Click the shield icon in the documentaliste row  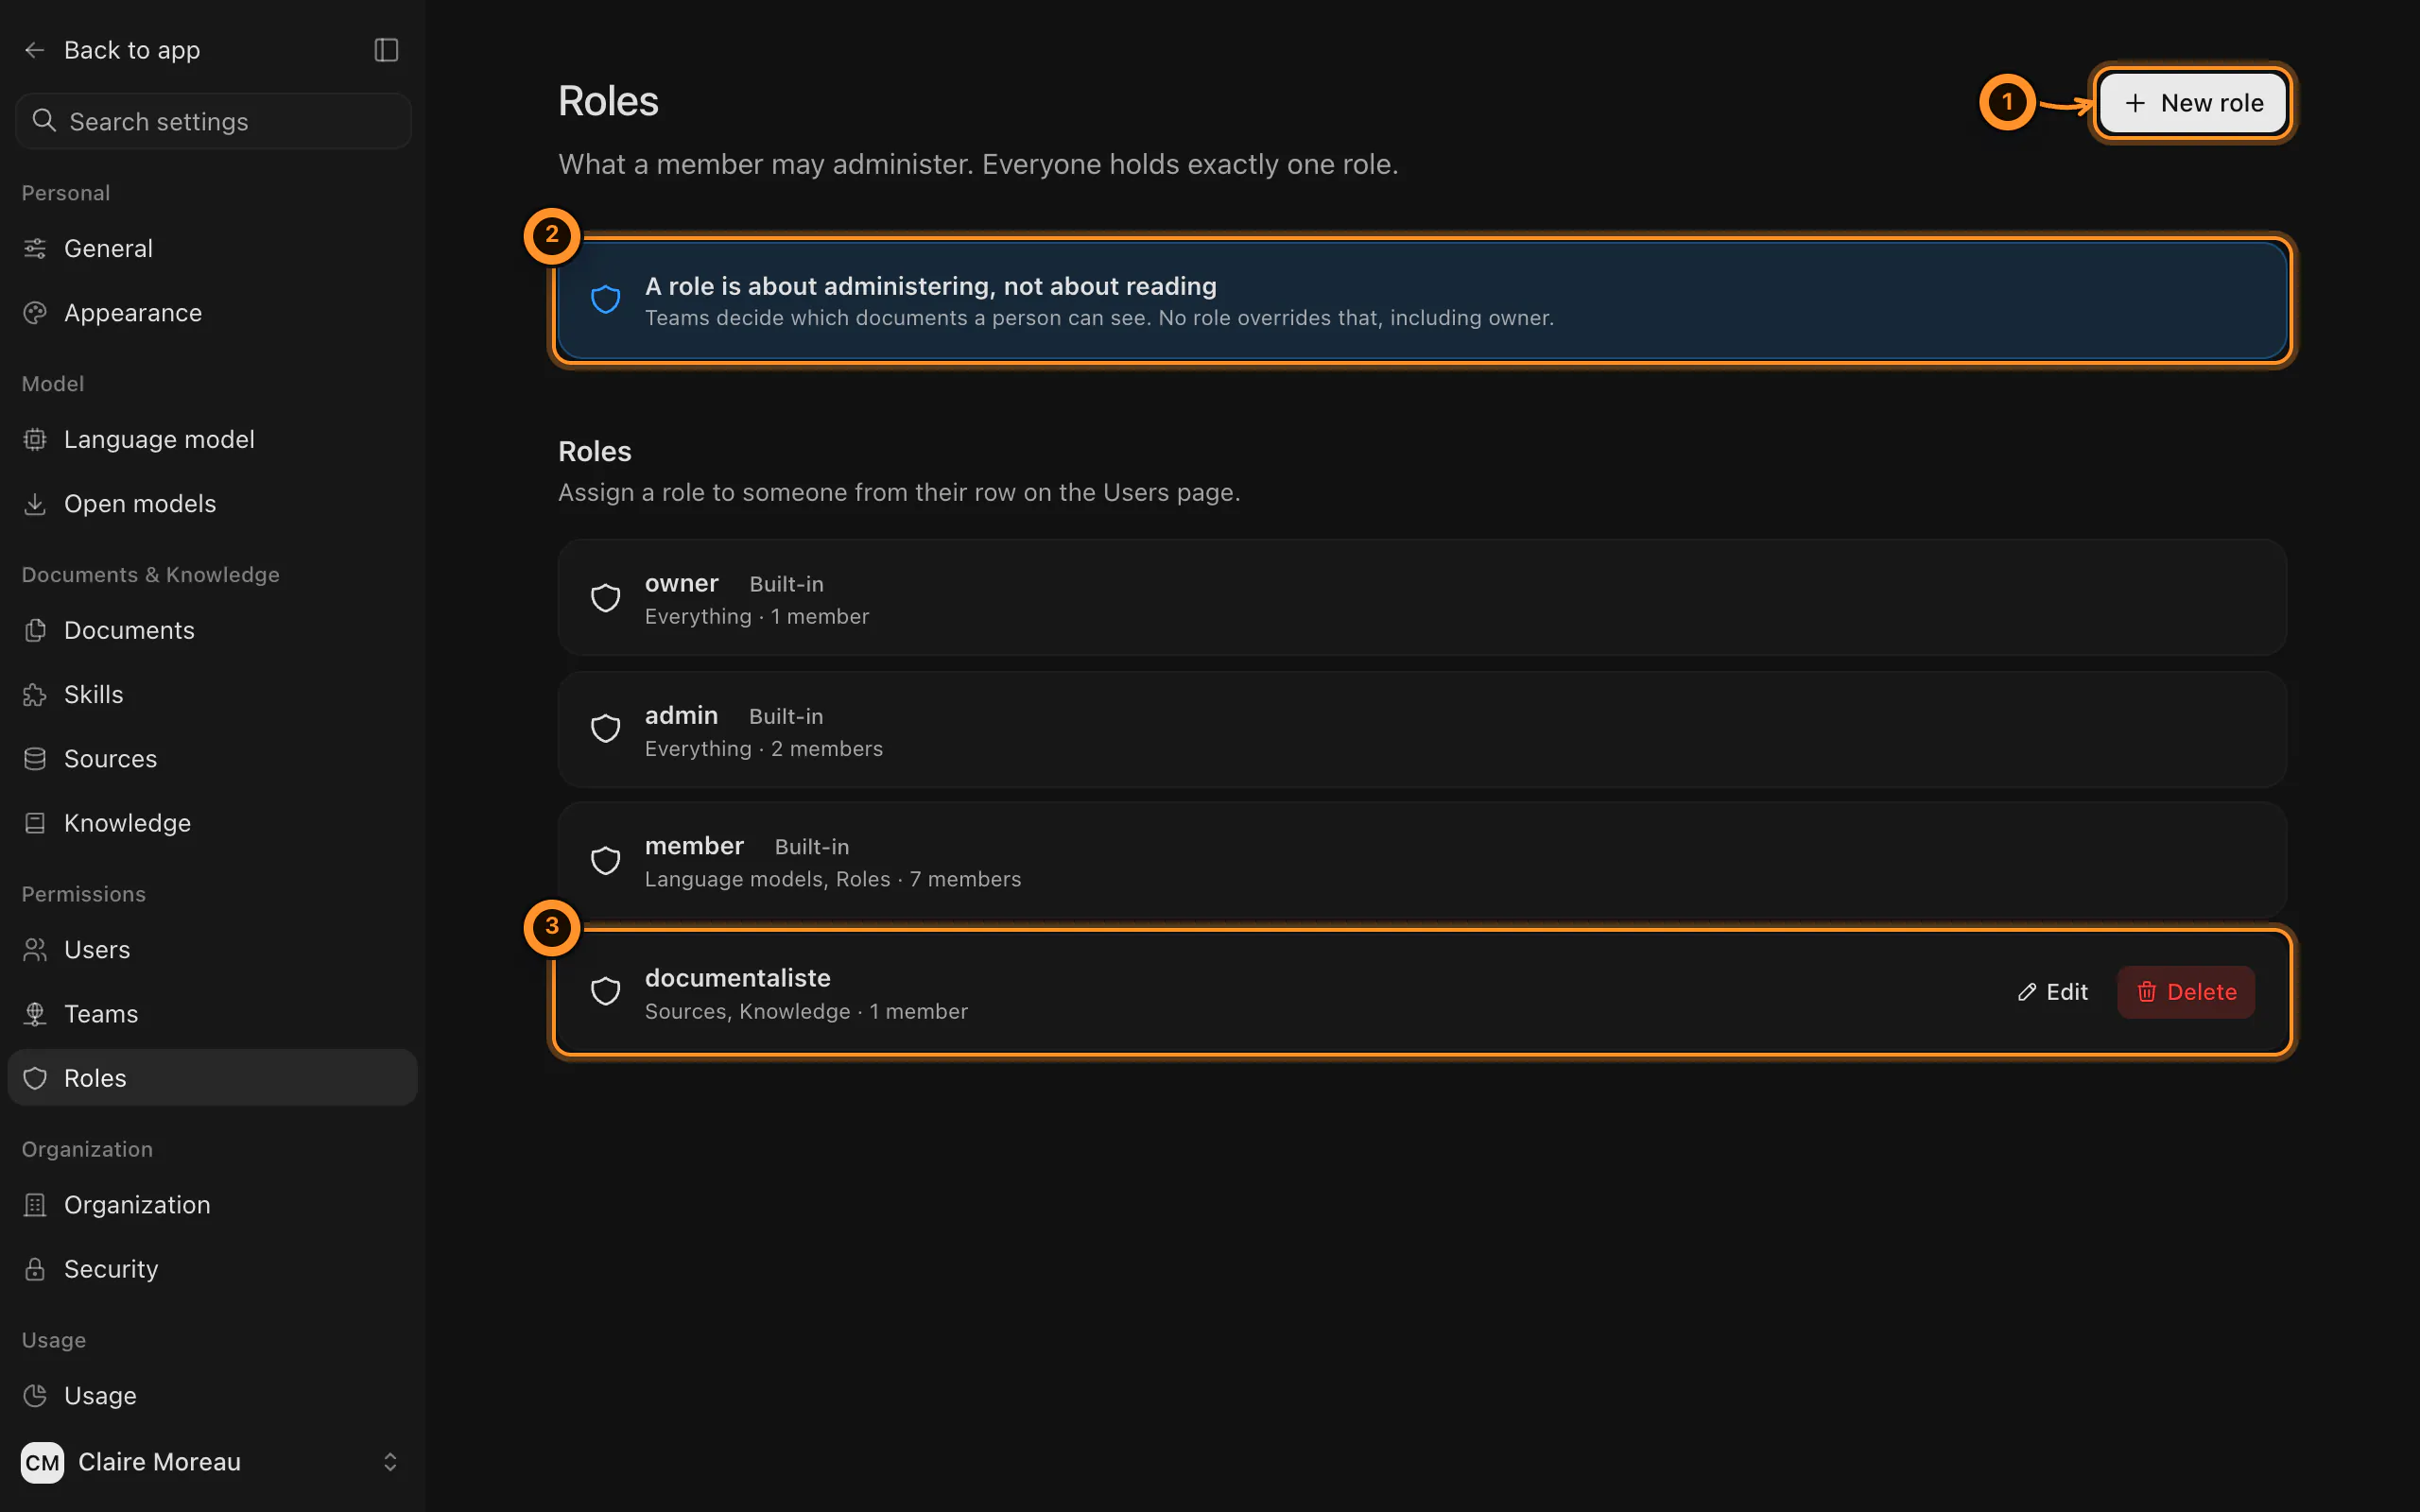pos(606,992)
